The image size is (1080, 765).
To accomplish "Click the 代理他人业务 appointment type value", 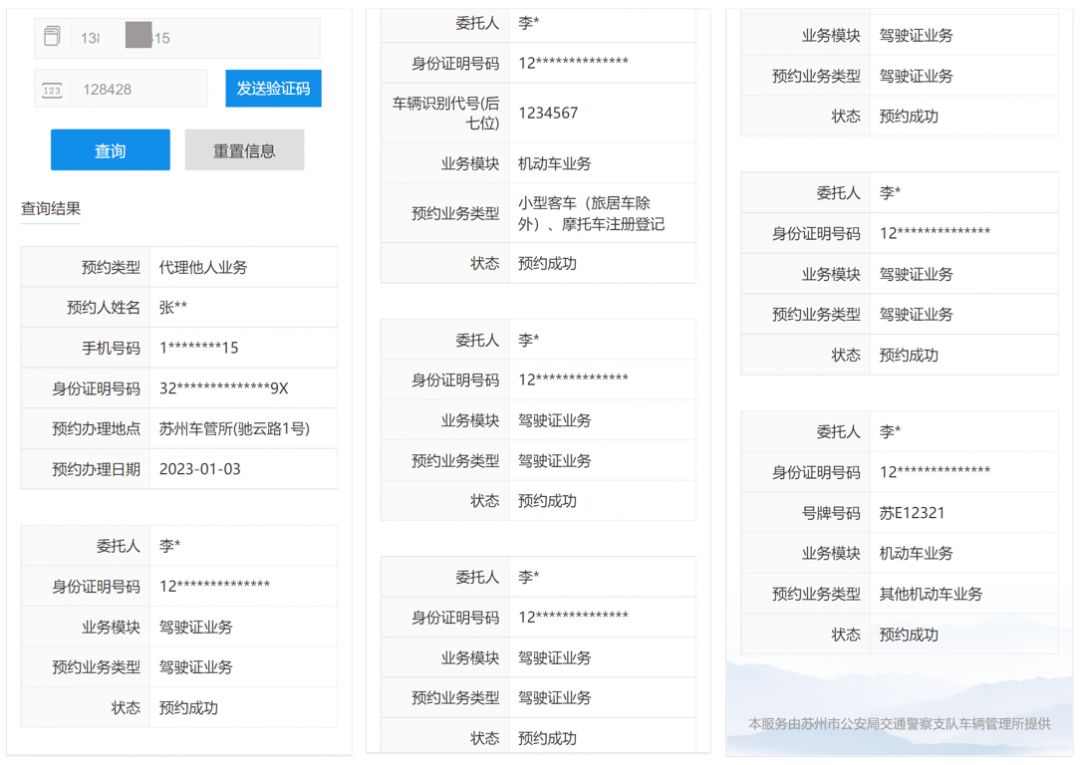I will pyautogui.click(x=203, y=267).
